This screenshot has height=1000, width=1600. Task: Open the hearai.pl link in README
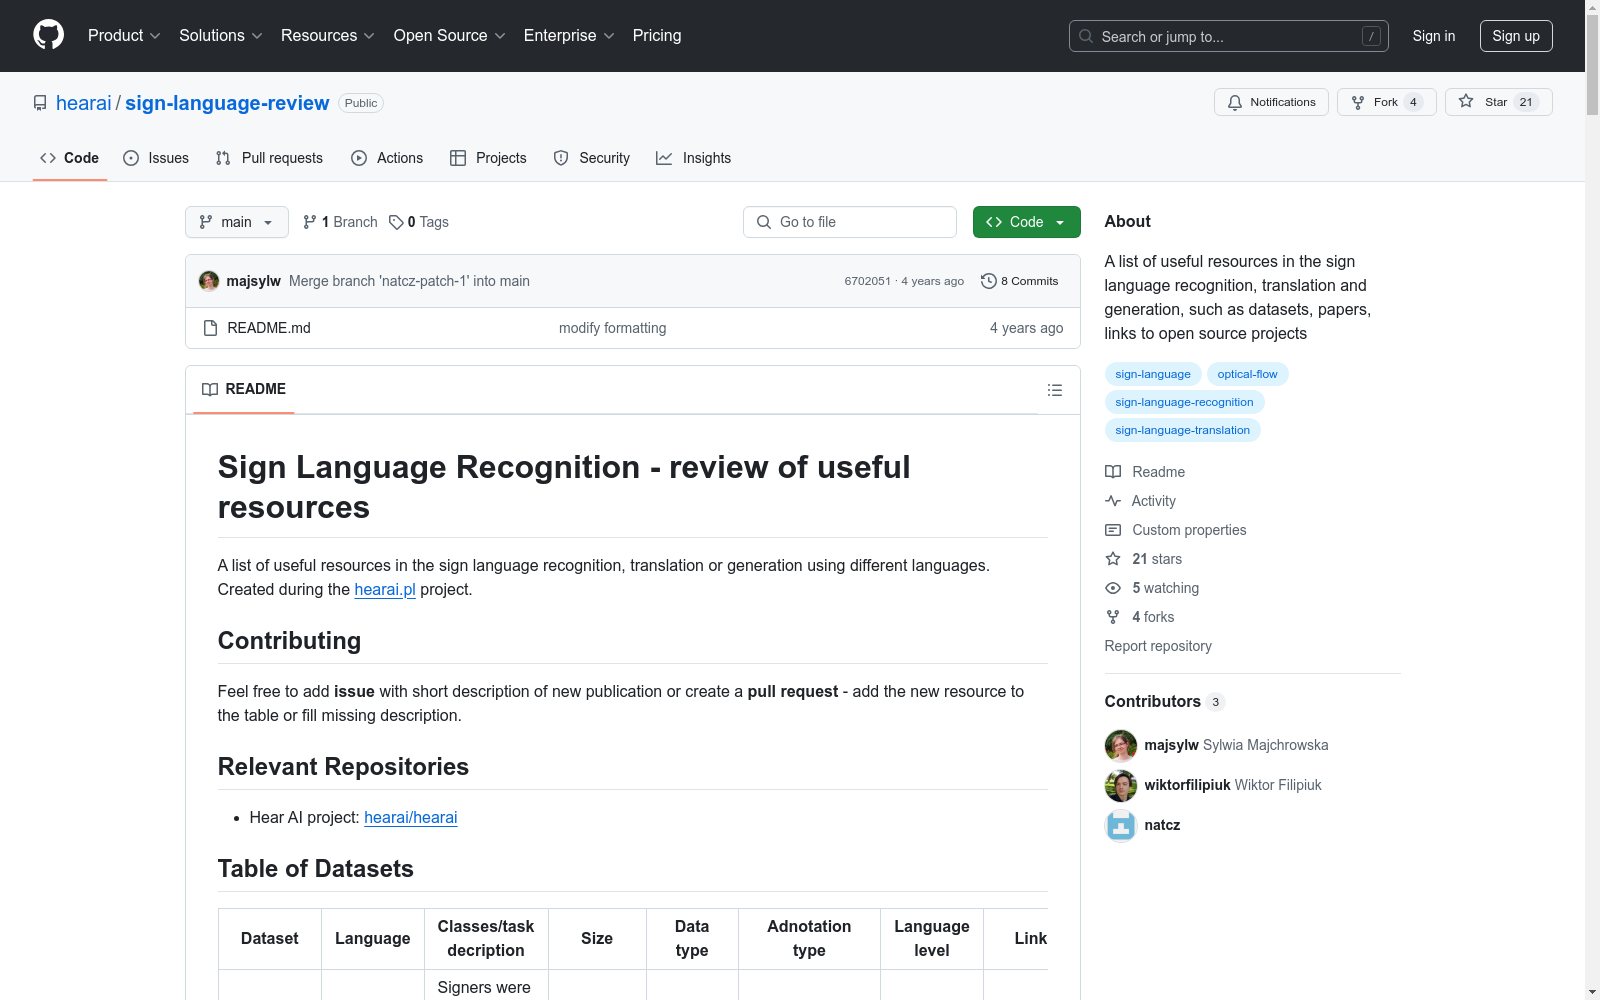(385, 589)
